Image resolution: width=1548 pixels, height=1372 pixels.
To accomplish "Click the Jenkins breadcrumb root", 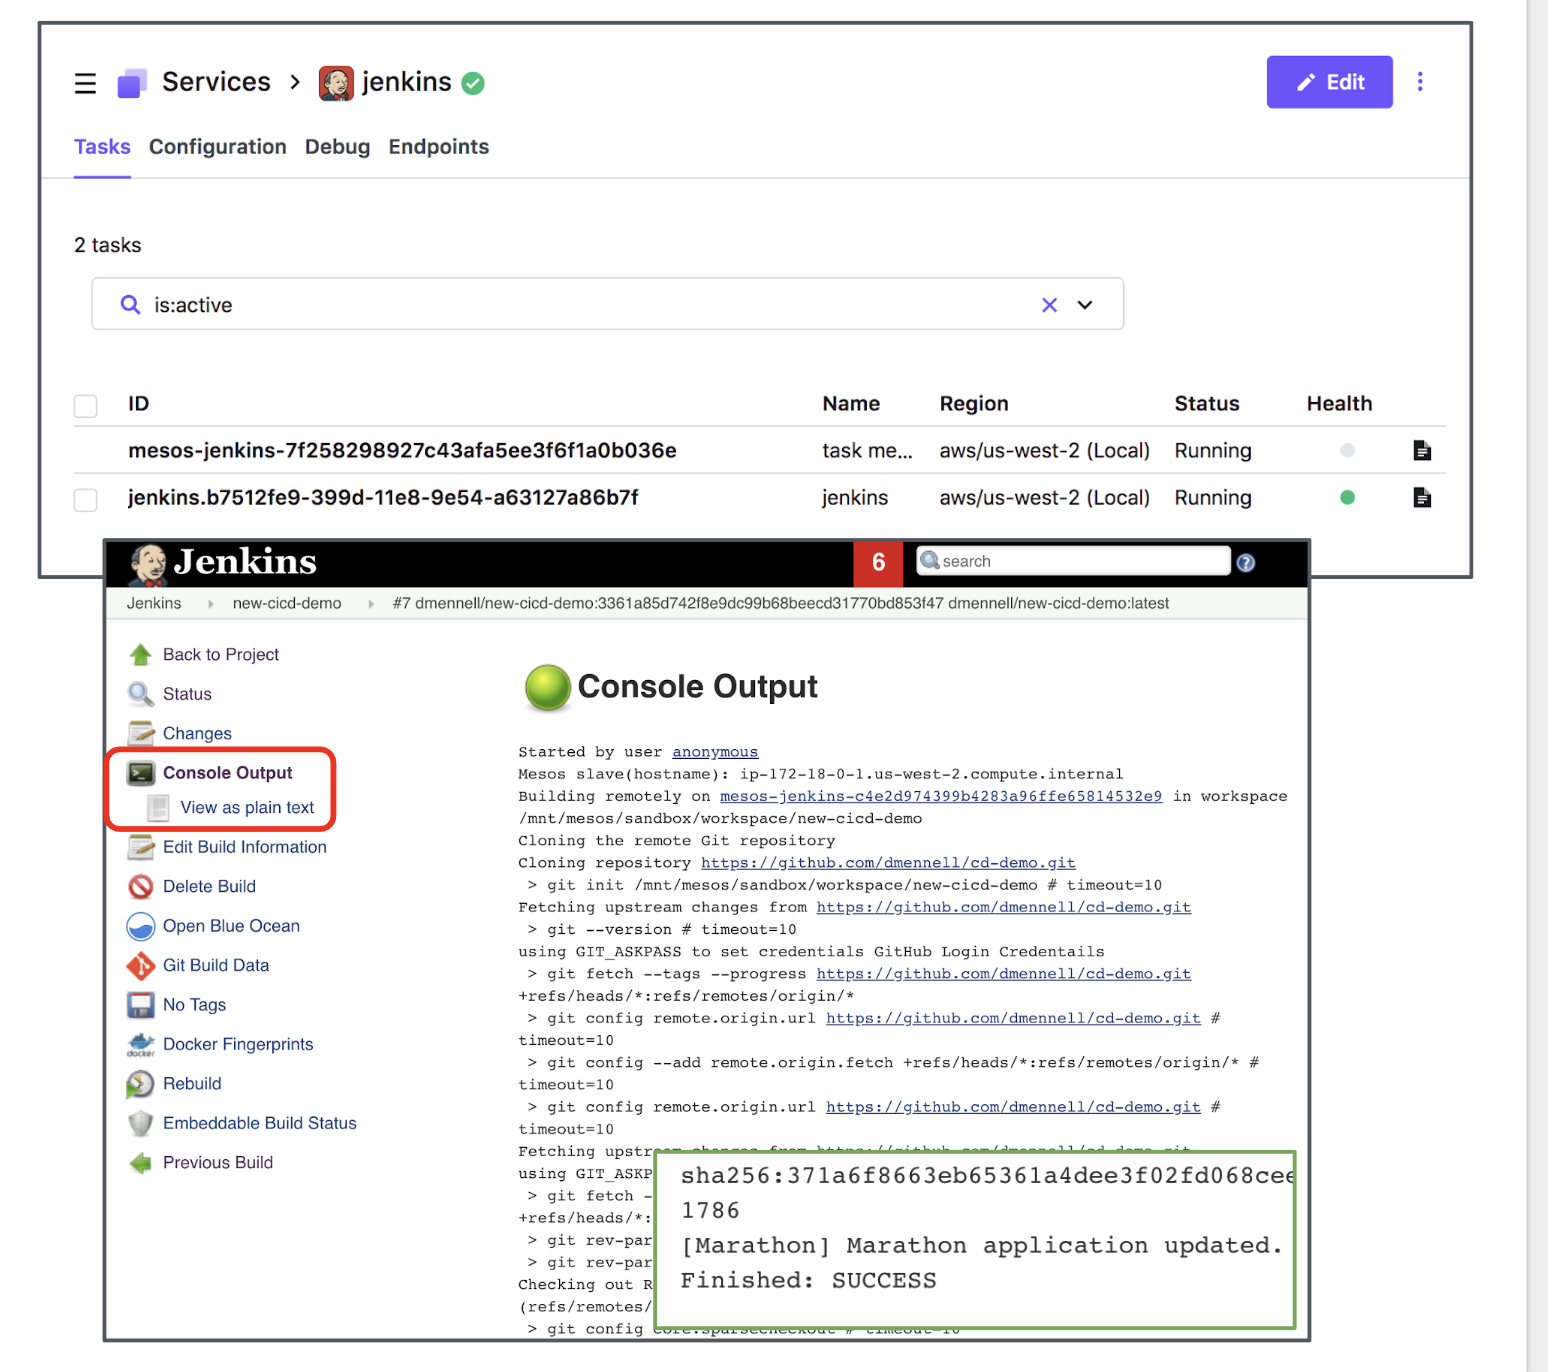I will [154, 604].
